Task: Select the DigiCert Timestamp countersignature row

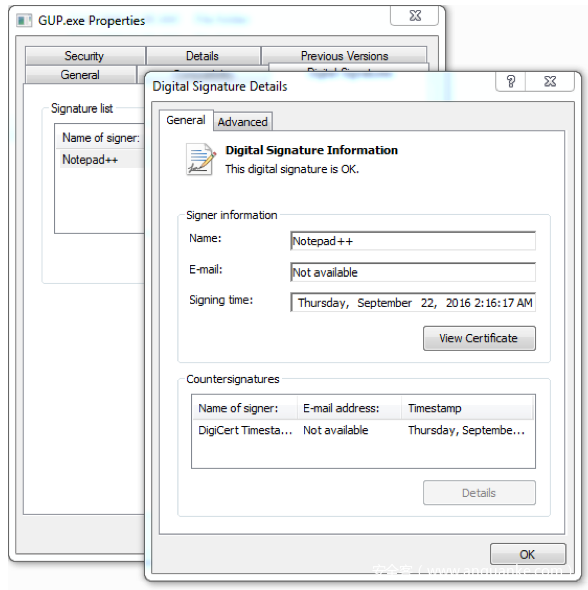Action: [x=363, y=430]
